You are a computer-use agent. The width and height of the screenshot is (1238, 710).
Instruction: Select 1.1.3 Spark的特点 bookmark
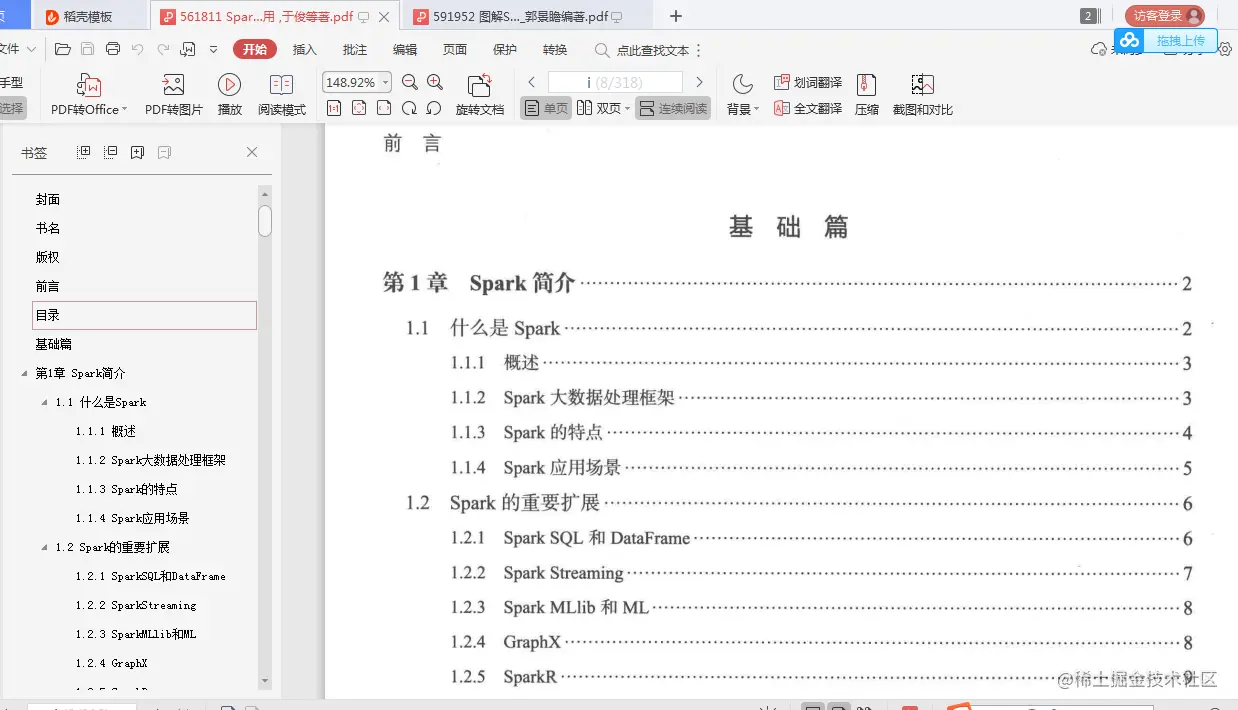[127, 489]
